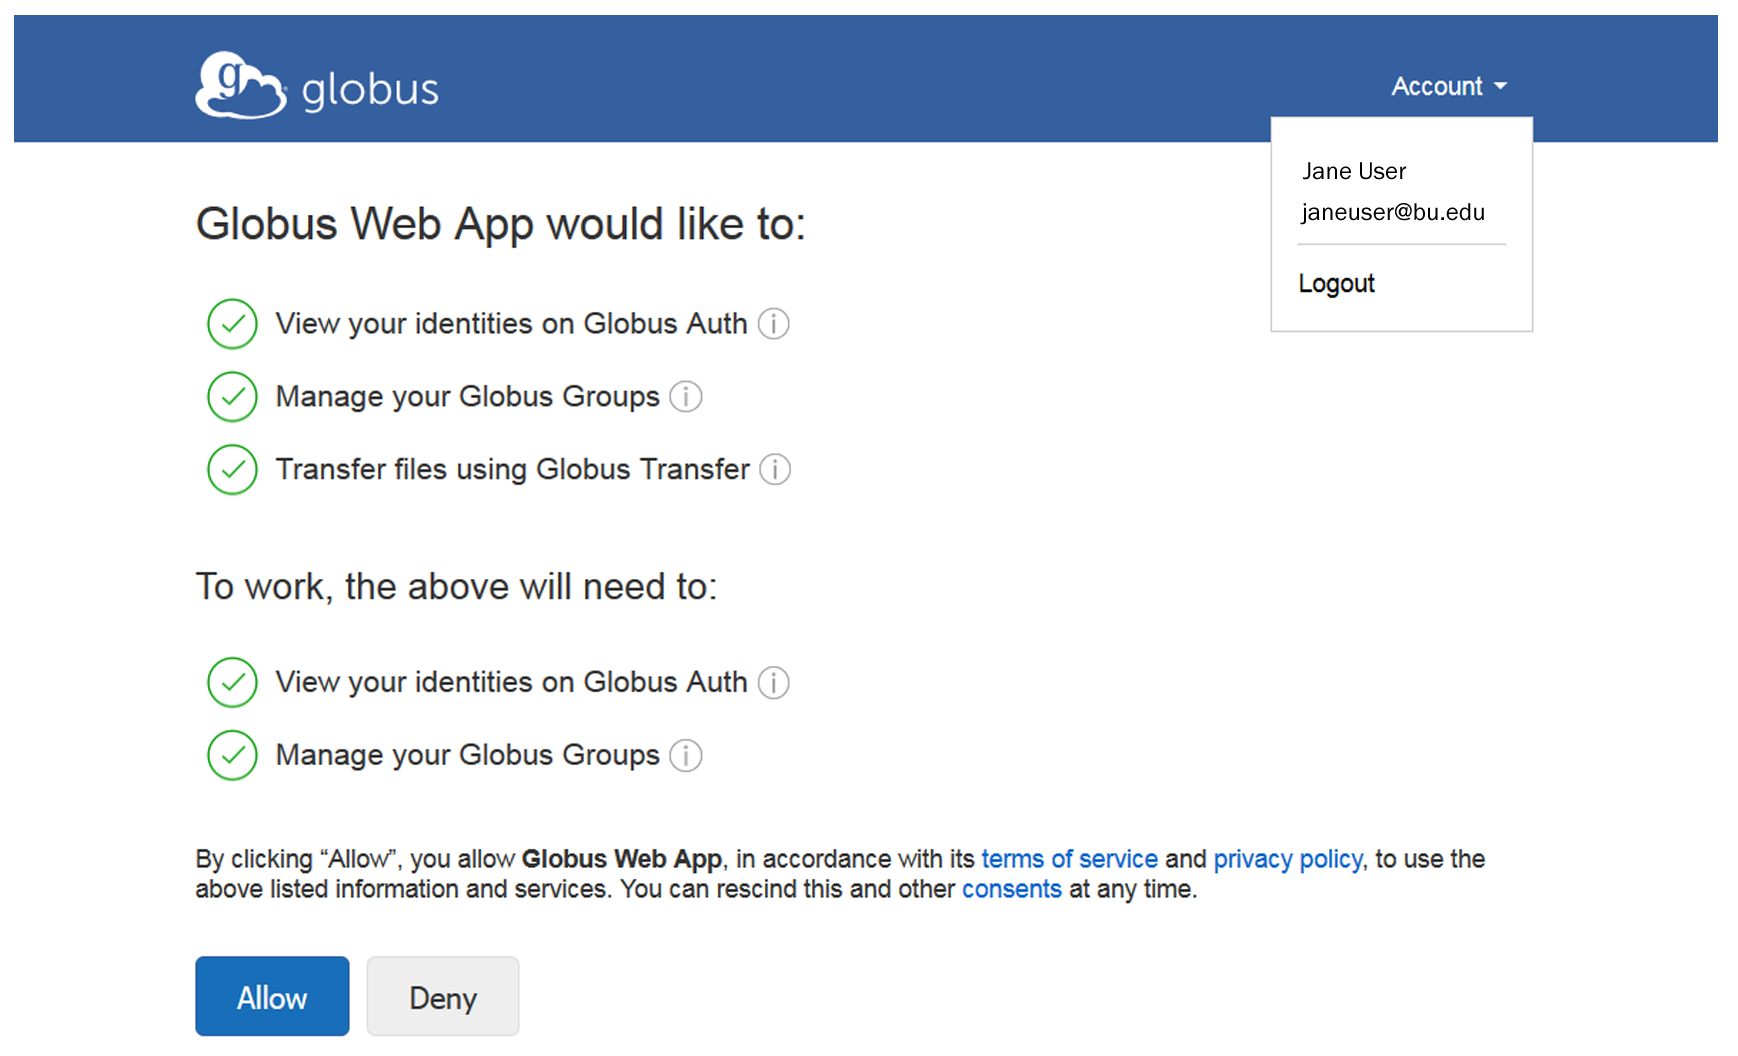Select janeuser@bu.edu in the Account menu

click(1392, 212)
